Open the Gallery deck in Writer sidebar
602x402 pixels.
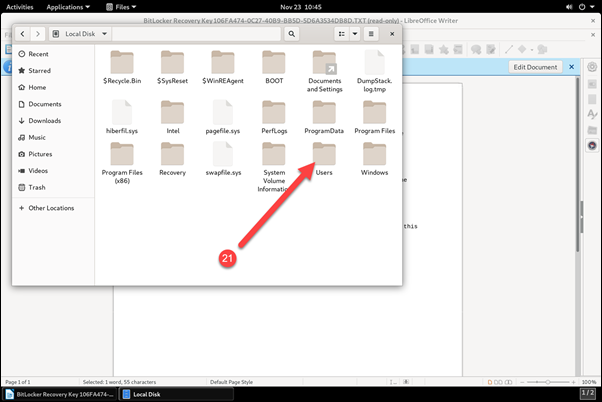tap(592, 130)
